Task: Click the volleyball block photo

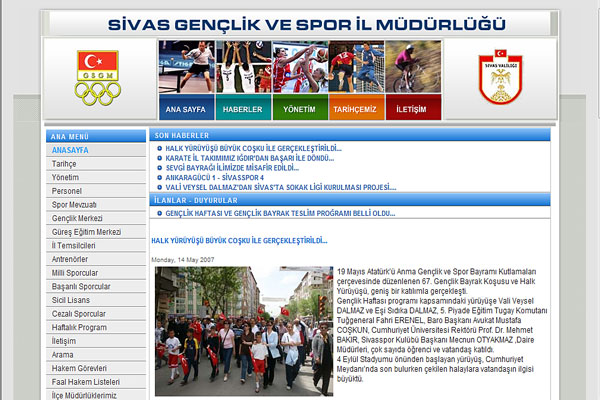Action: tap(243, 67)
